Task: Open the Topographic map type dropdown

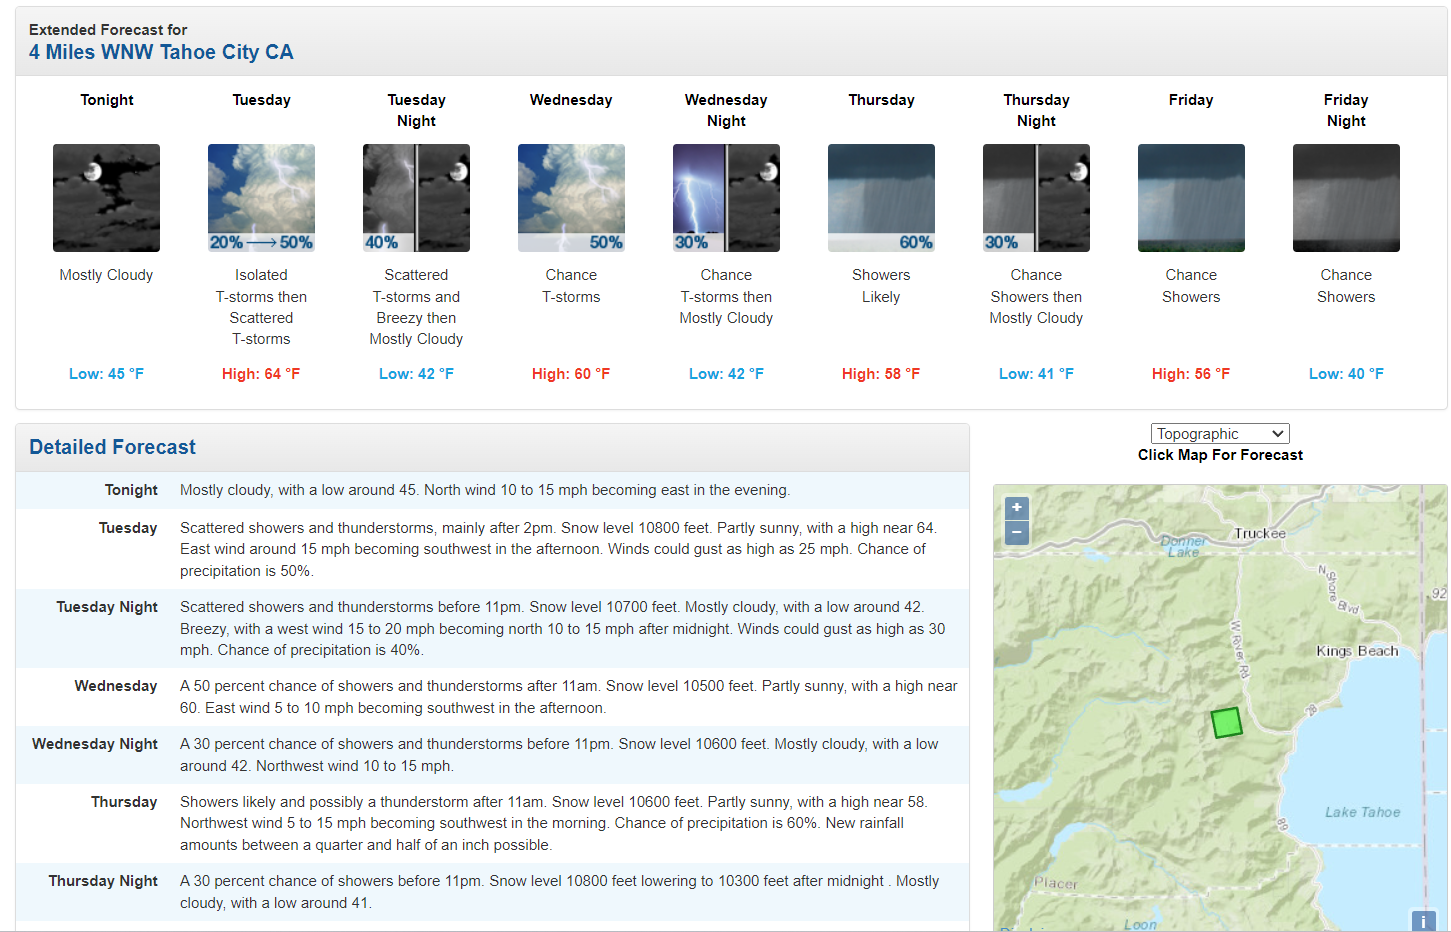Action: coord(1220,434)
